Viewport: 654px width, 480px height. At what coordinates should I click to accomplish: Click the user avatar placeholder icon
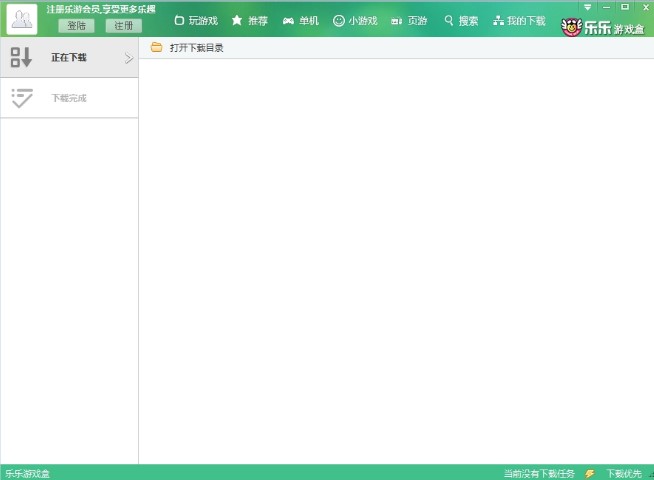[22, 19]
